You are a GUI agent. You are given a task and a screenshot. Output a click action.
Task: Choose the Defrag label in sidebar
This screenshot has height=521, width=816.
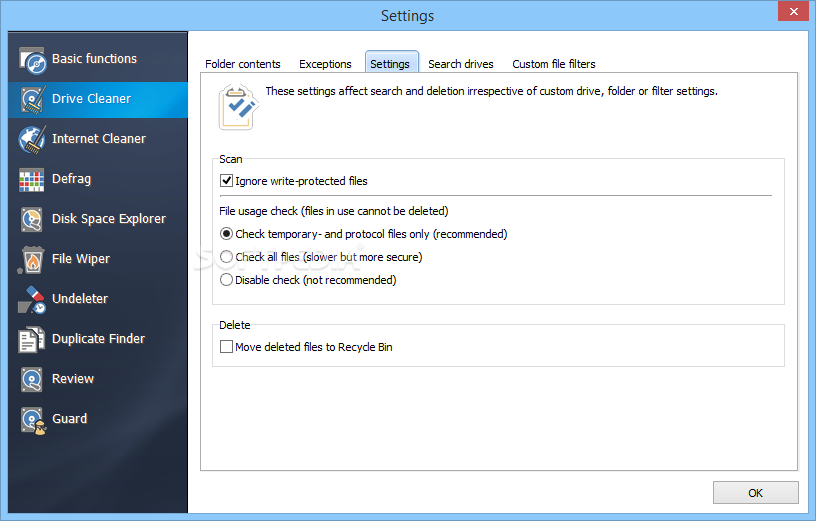(71, 179)
